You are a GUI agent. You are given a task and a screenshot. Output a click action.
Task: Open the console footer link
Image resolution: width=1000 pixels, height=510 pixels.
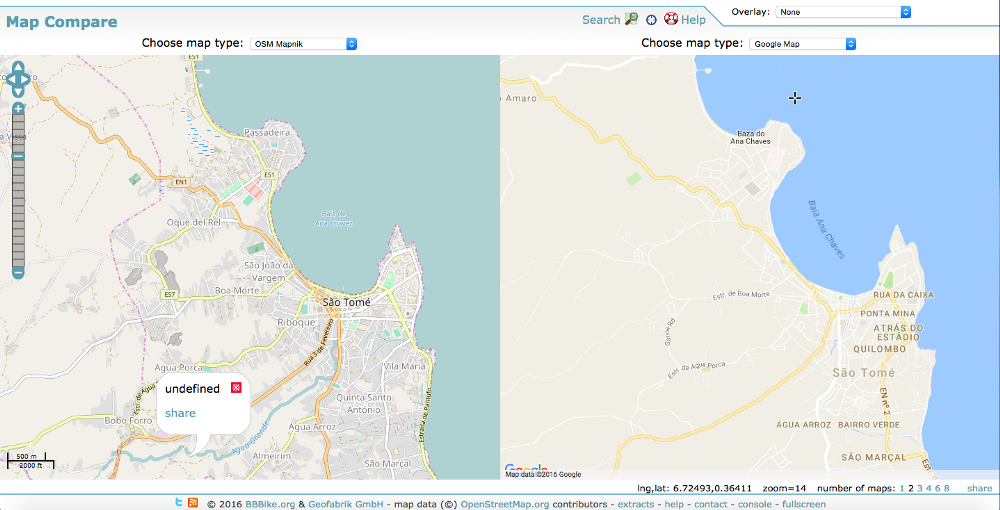(755, 504)
